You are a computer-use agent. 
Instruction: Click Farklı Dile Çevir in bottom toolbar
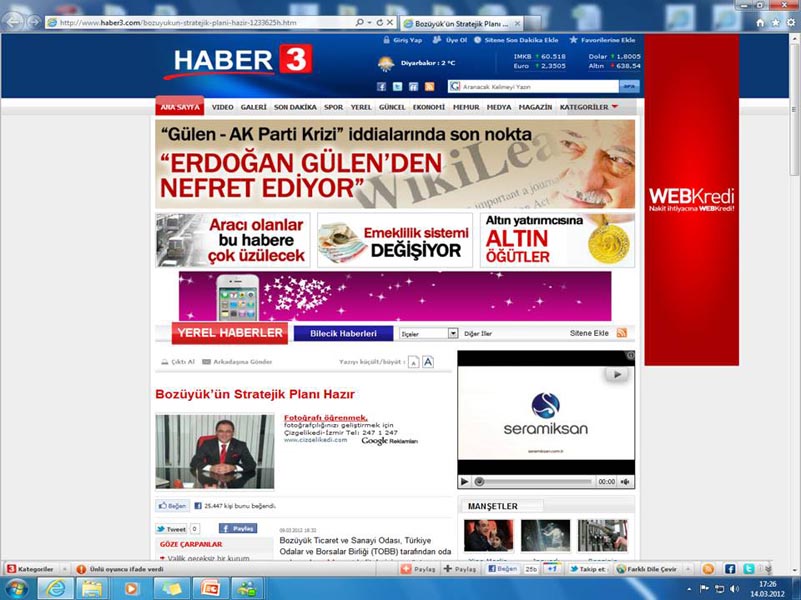coord(647,569)
